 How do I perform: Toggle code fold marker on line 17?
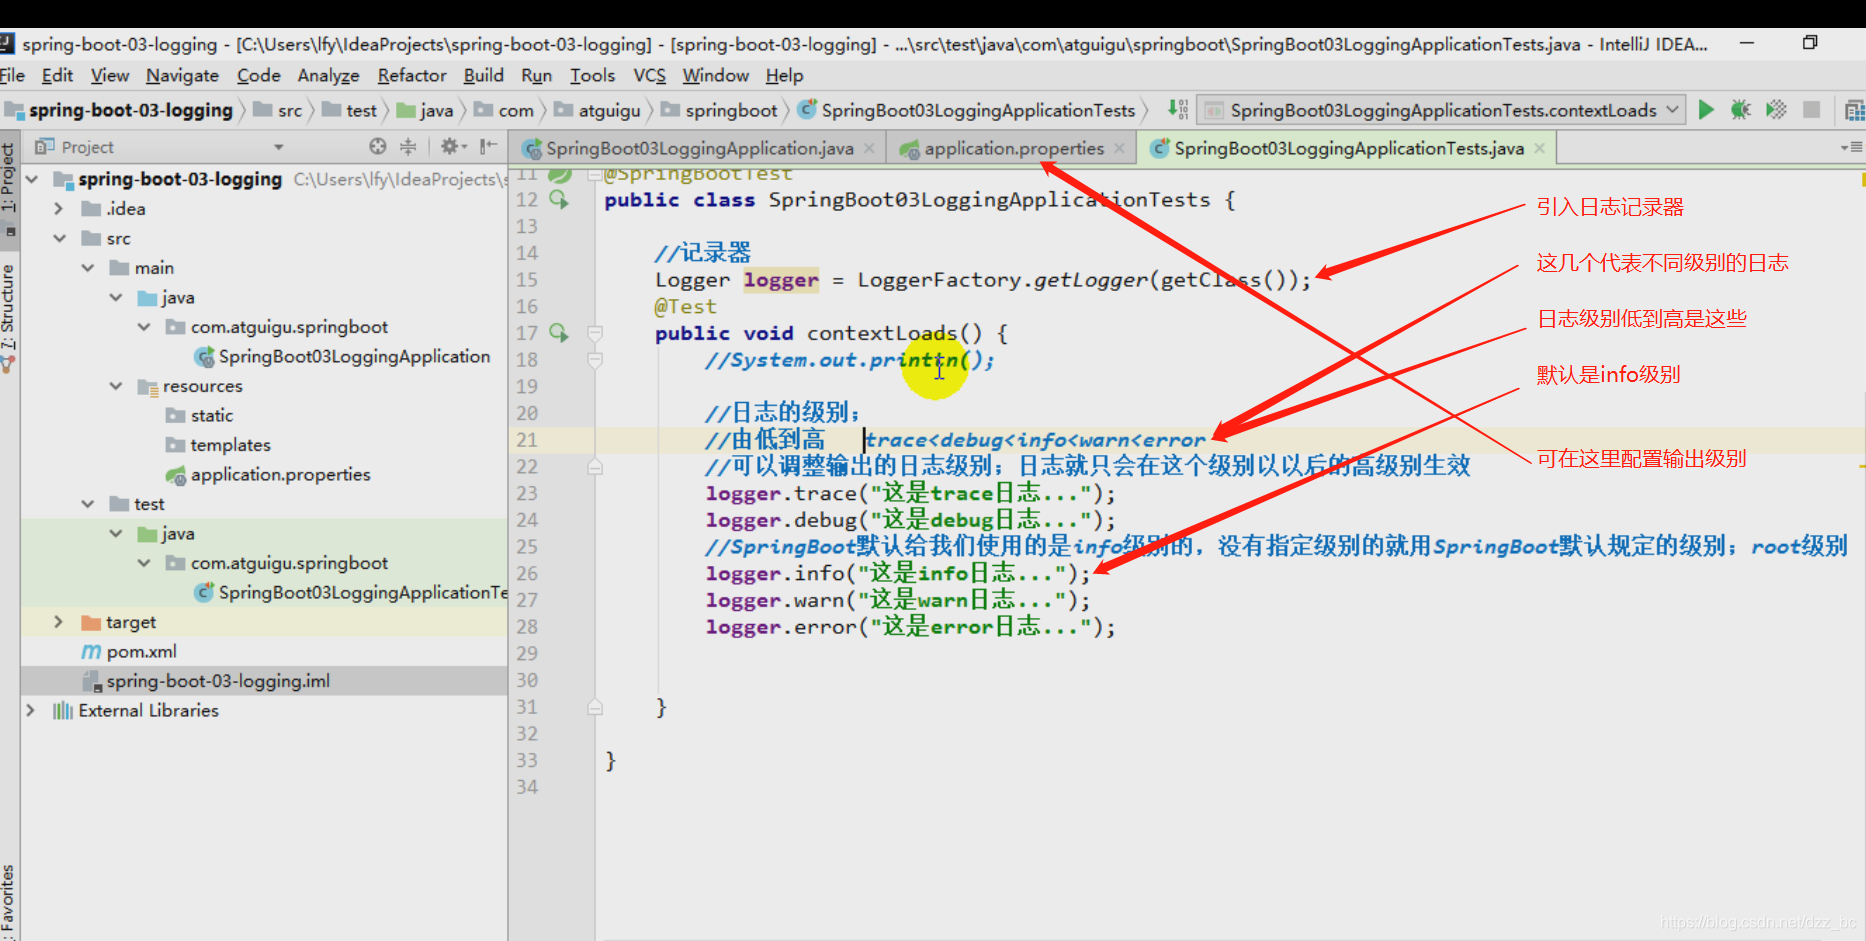595,333
